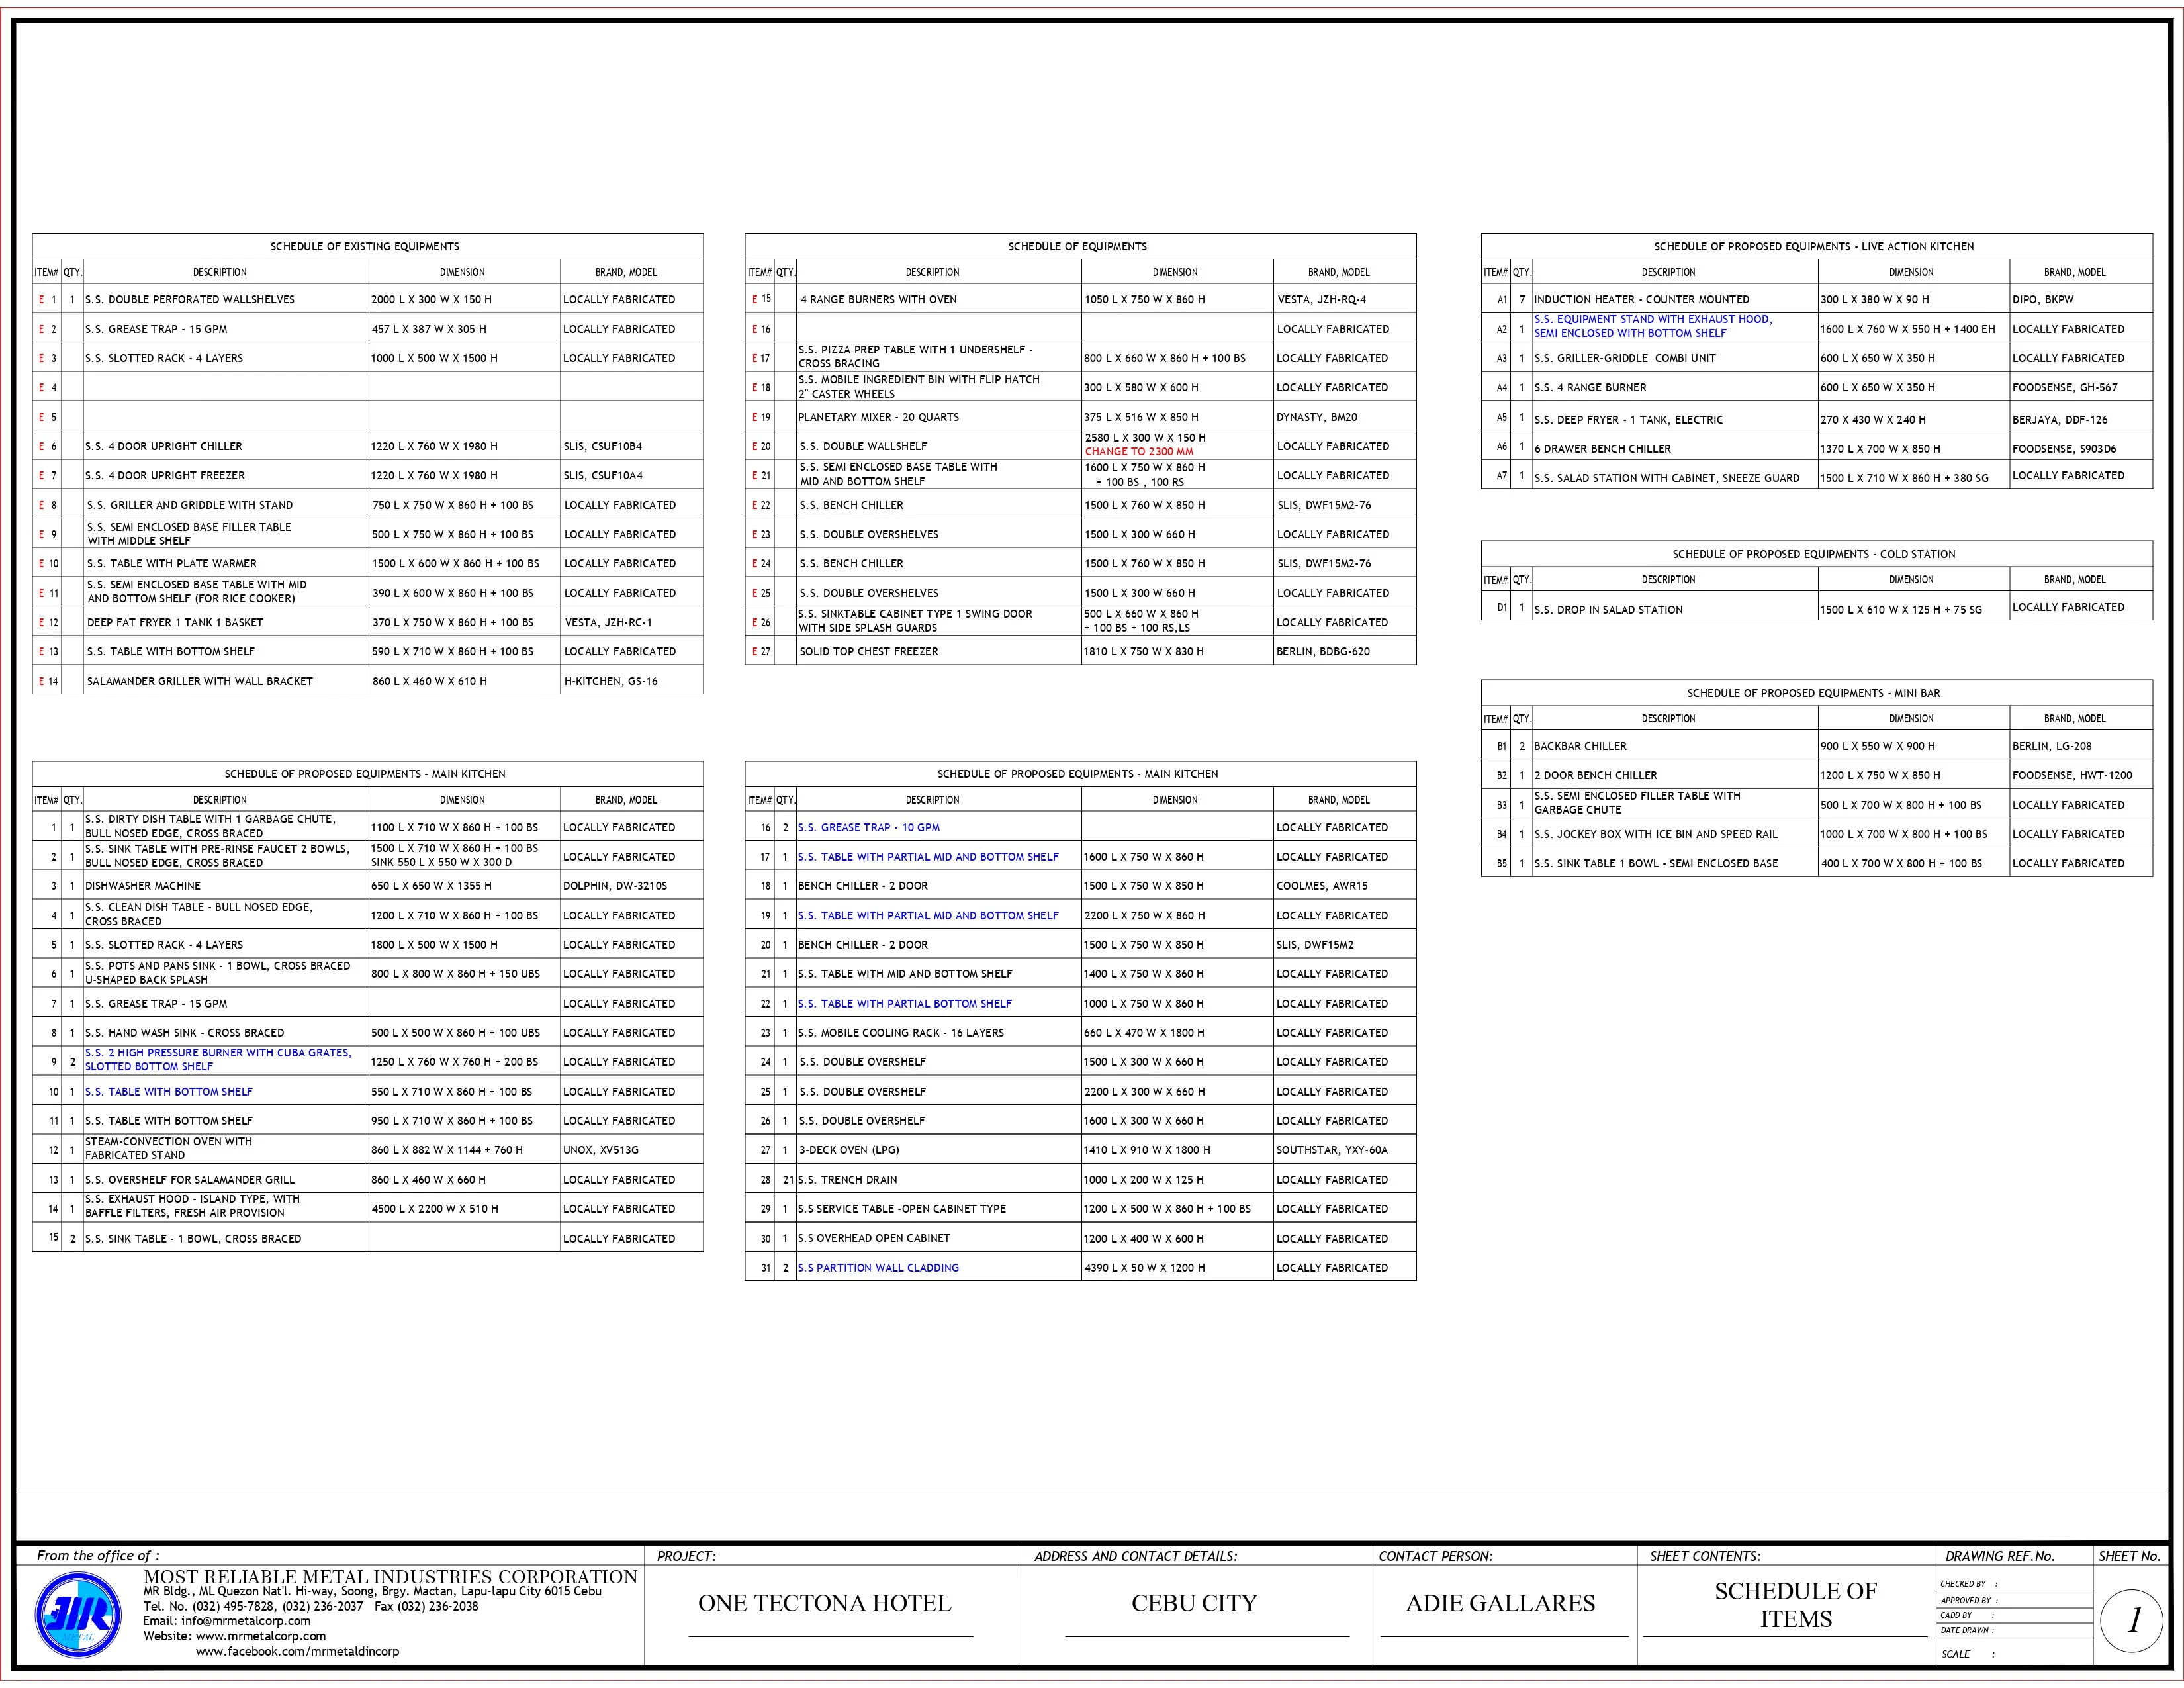Select SALAMANDER GRILLER WITH WALL BRACKET

pos(200,681)
